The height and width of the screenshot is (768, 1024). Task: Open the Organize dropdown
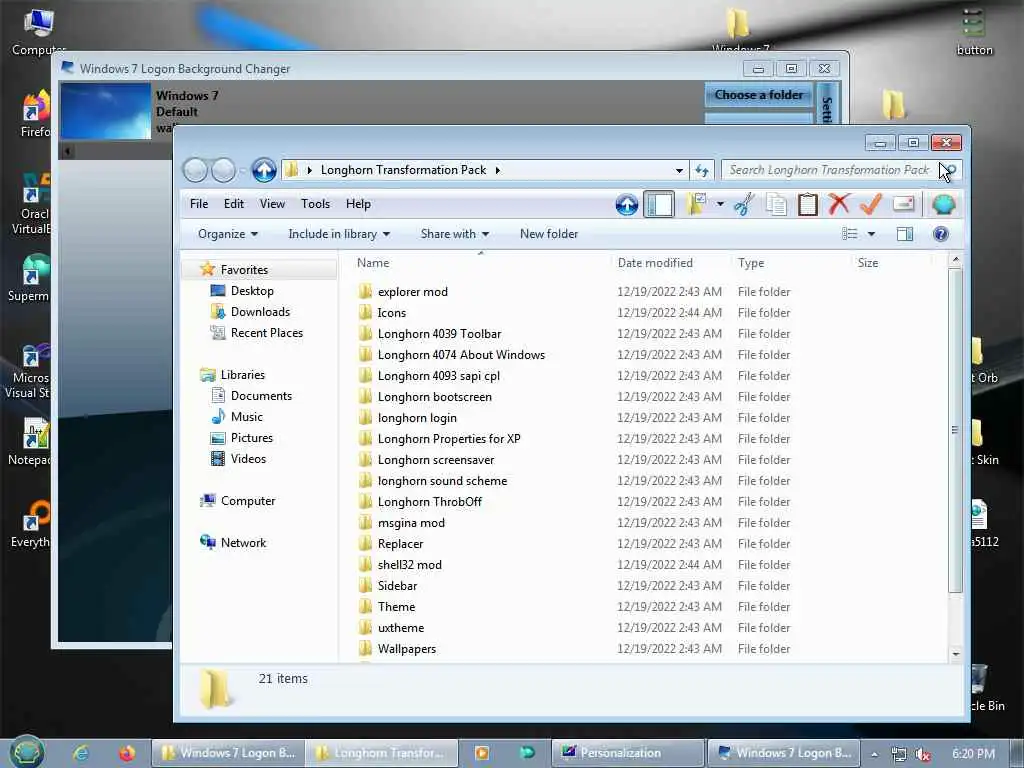coord(228,234)
